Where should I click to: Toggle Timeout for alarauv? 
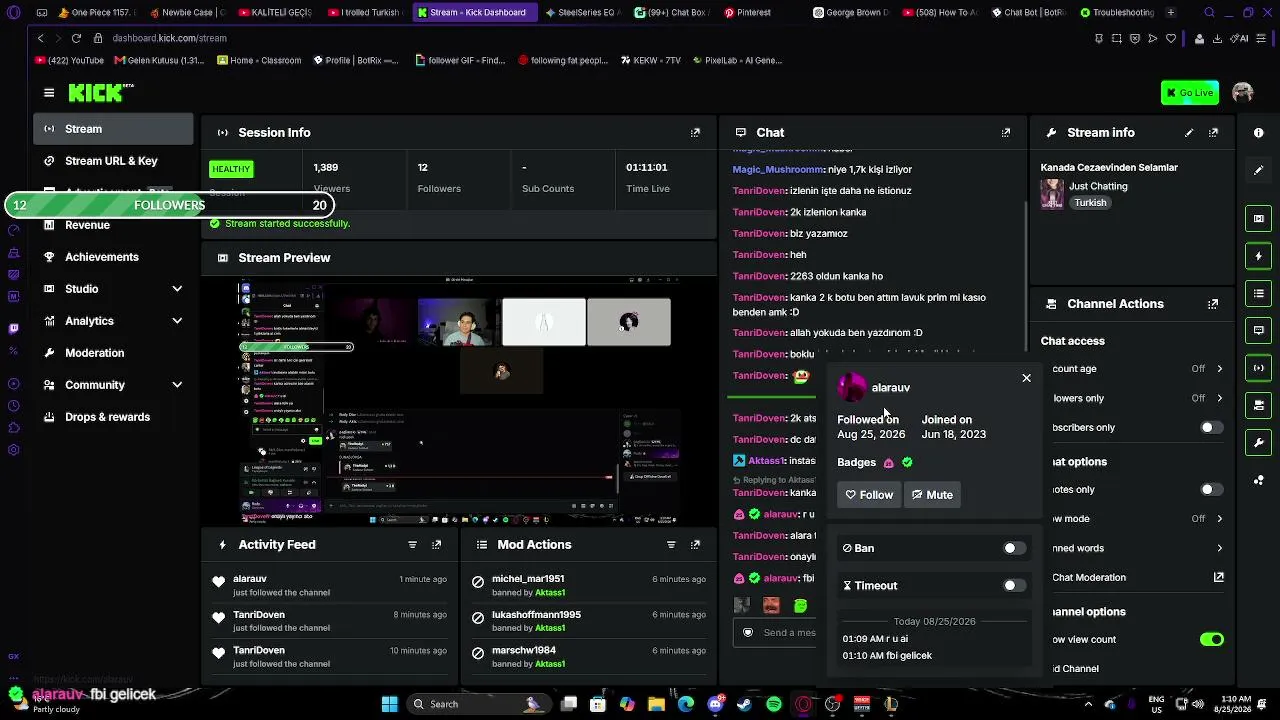coord(1014,586)
